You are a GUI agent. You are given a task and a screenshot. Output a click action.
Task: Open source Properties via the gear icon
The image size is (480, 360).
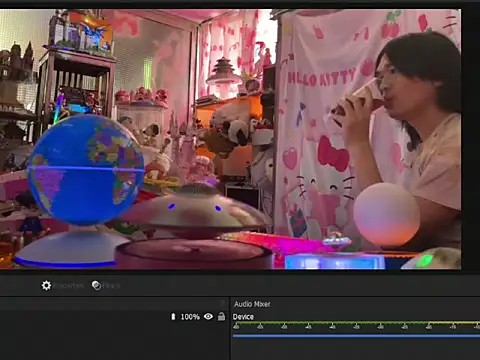(x=46, y=285)
